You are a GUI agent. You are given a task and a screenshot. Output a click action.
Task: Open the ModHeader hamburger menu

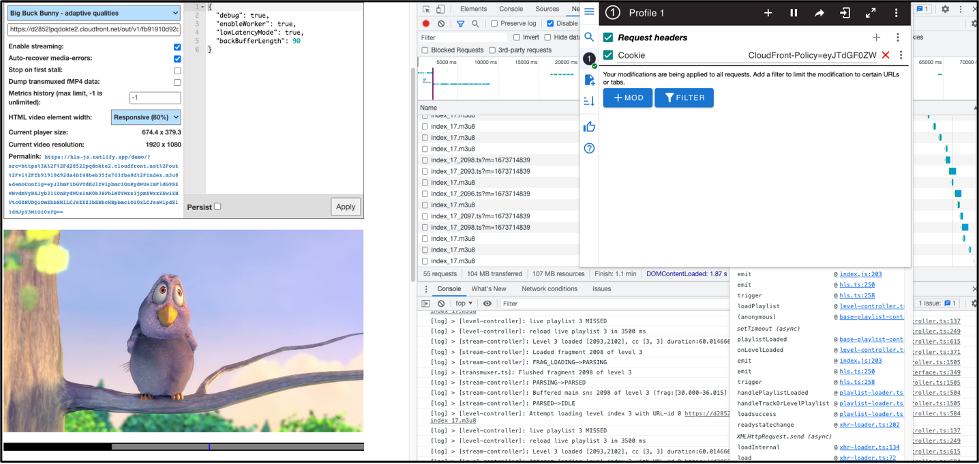click(589, 12)
